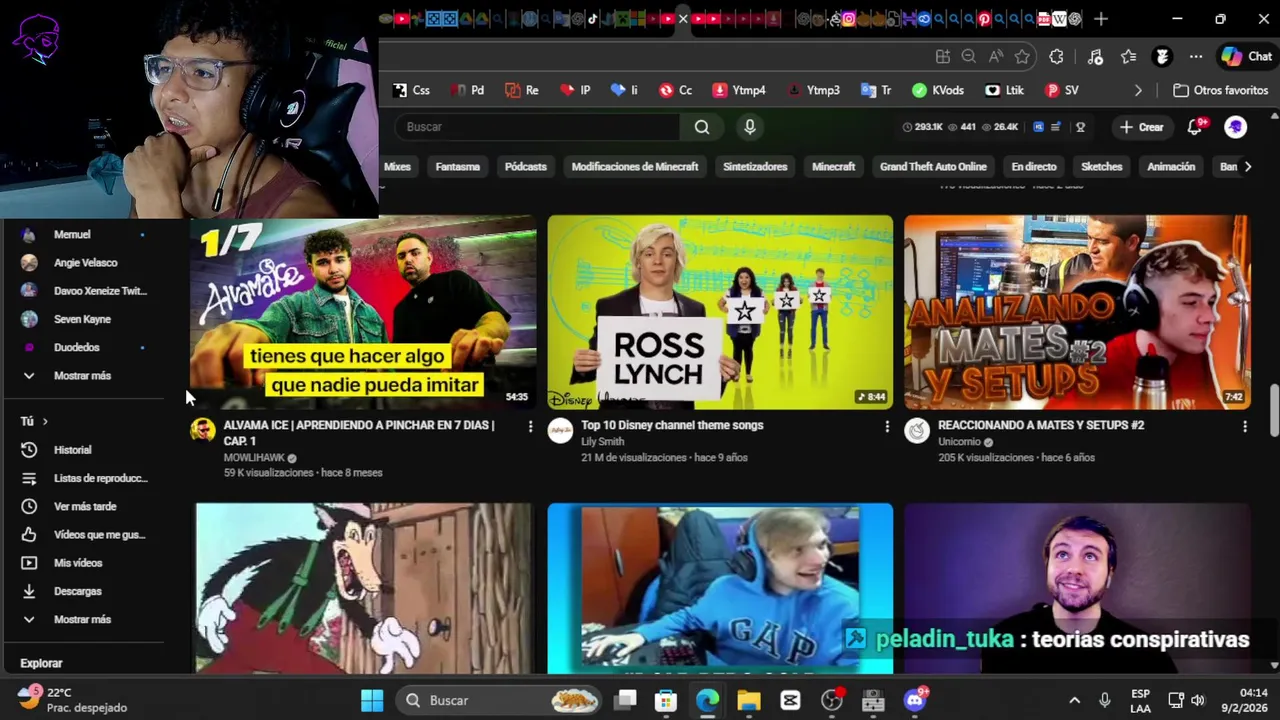This screenshot has height=720, width=1280.
Task: Click the YouTube Buscar search field
Action: click(x=538, y=127)
